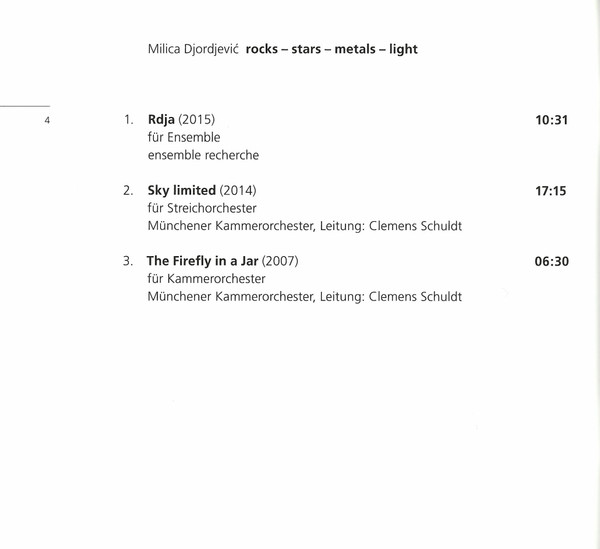Click the horizontal rule above the page number
Viewport: 600px width, 549px height.
point(24,105)
